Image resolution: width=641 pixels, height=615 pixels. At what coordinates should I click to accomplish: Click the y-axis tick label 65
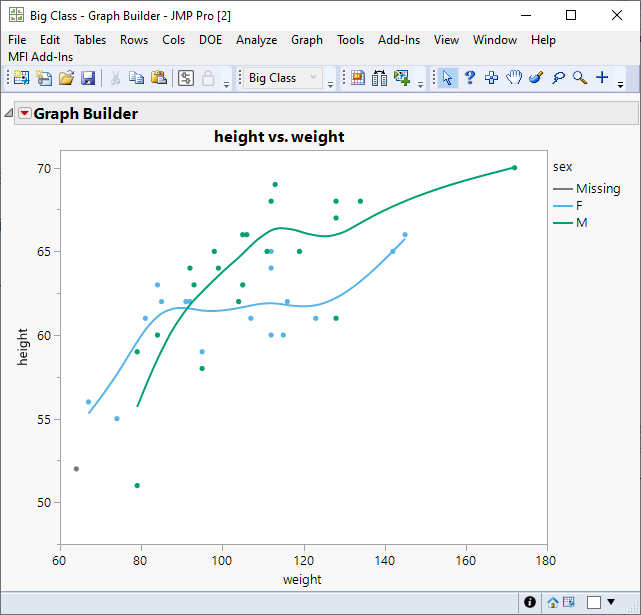pos(44,251)
